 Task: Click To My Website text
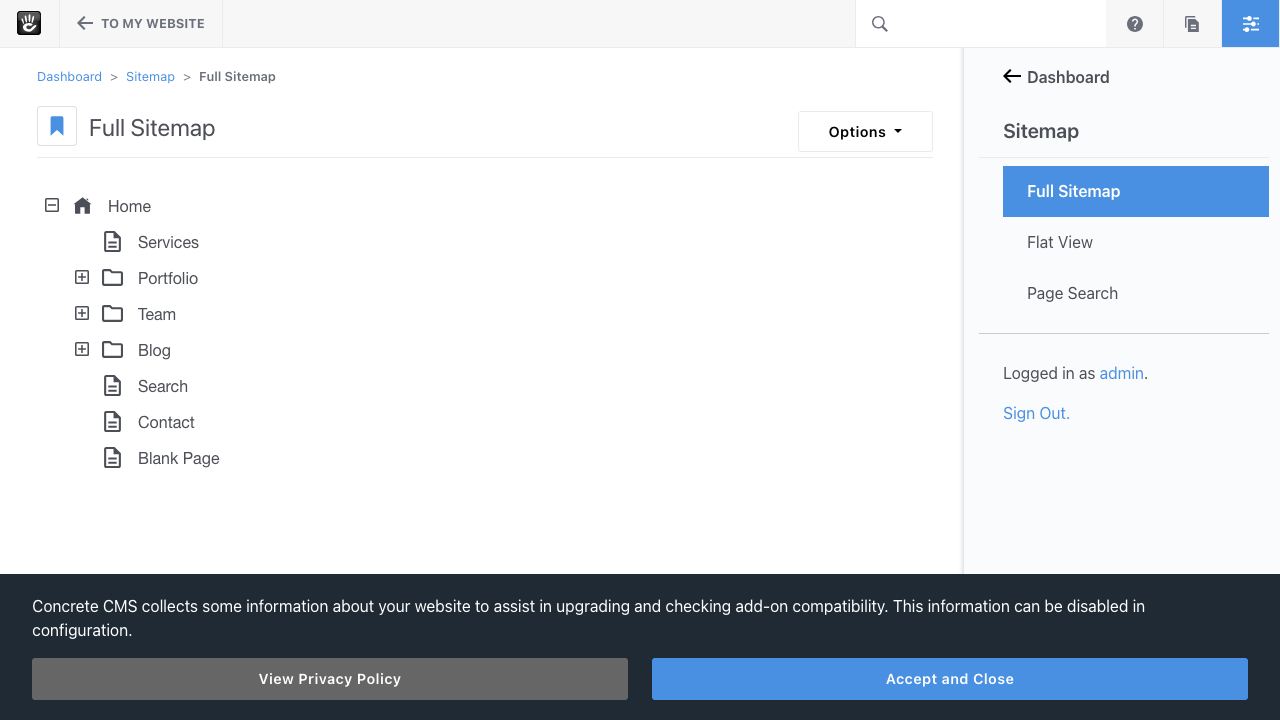pyautogui.click(x=153, y=24)
